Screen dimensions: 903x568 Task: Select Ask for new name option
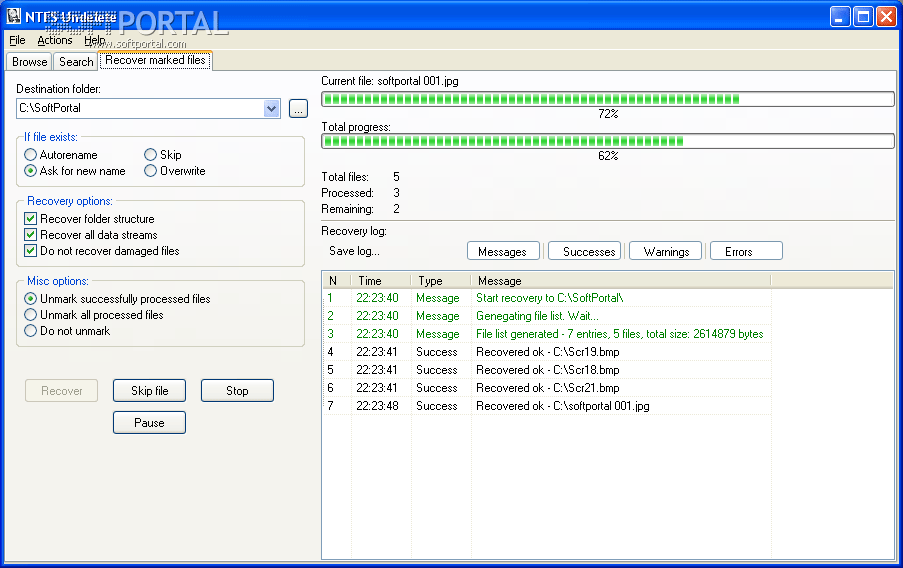(x=75, y=171)
